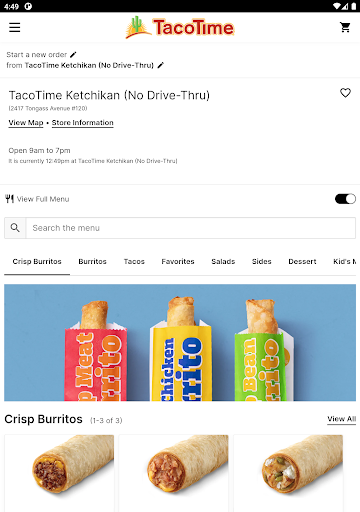Show the Salads tab
This screenshot has height=512, width=360.
[223, 262]
